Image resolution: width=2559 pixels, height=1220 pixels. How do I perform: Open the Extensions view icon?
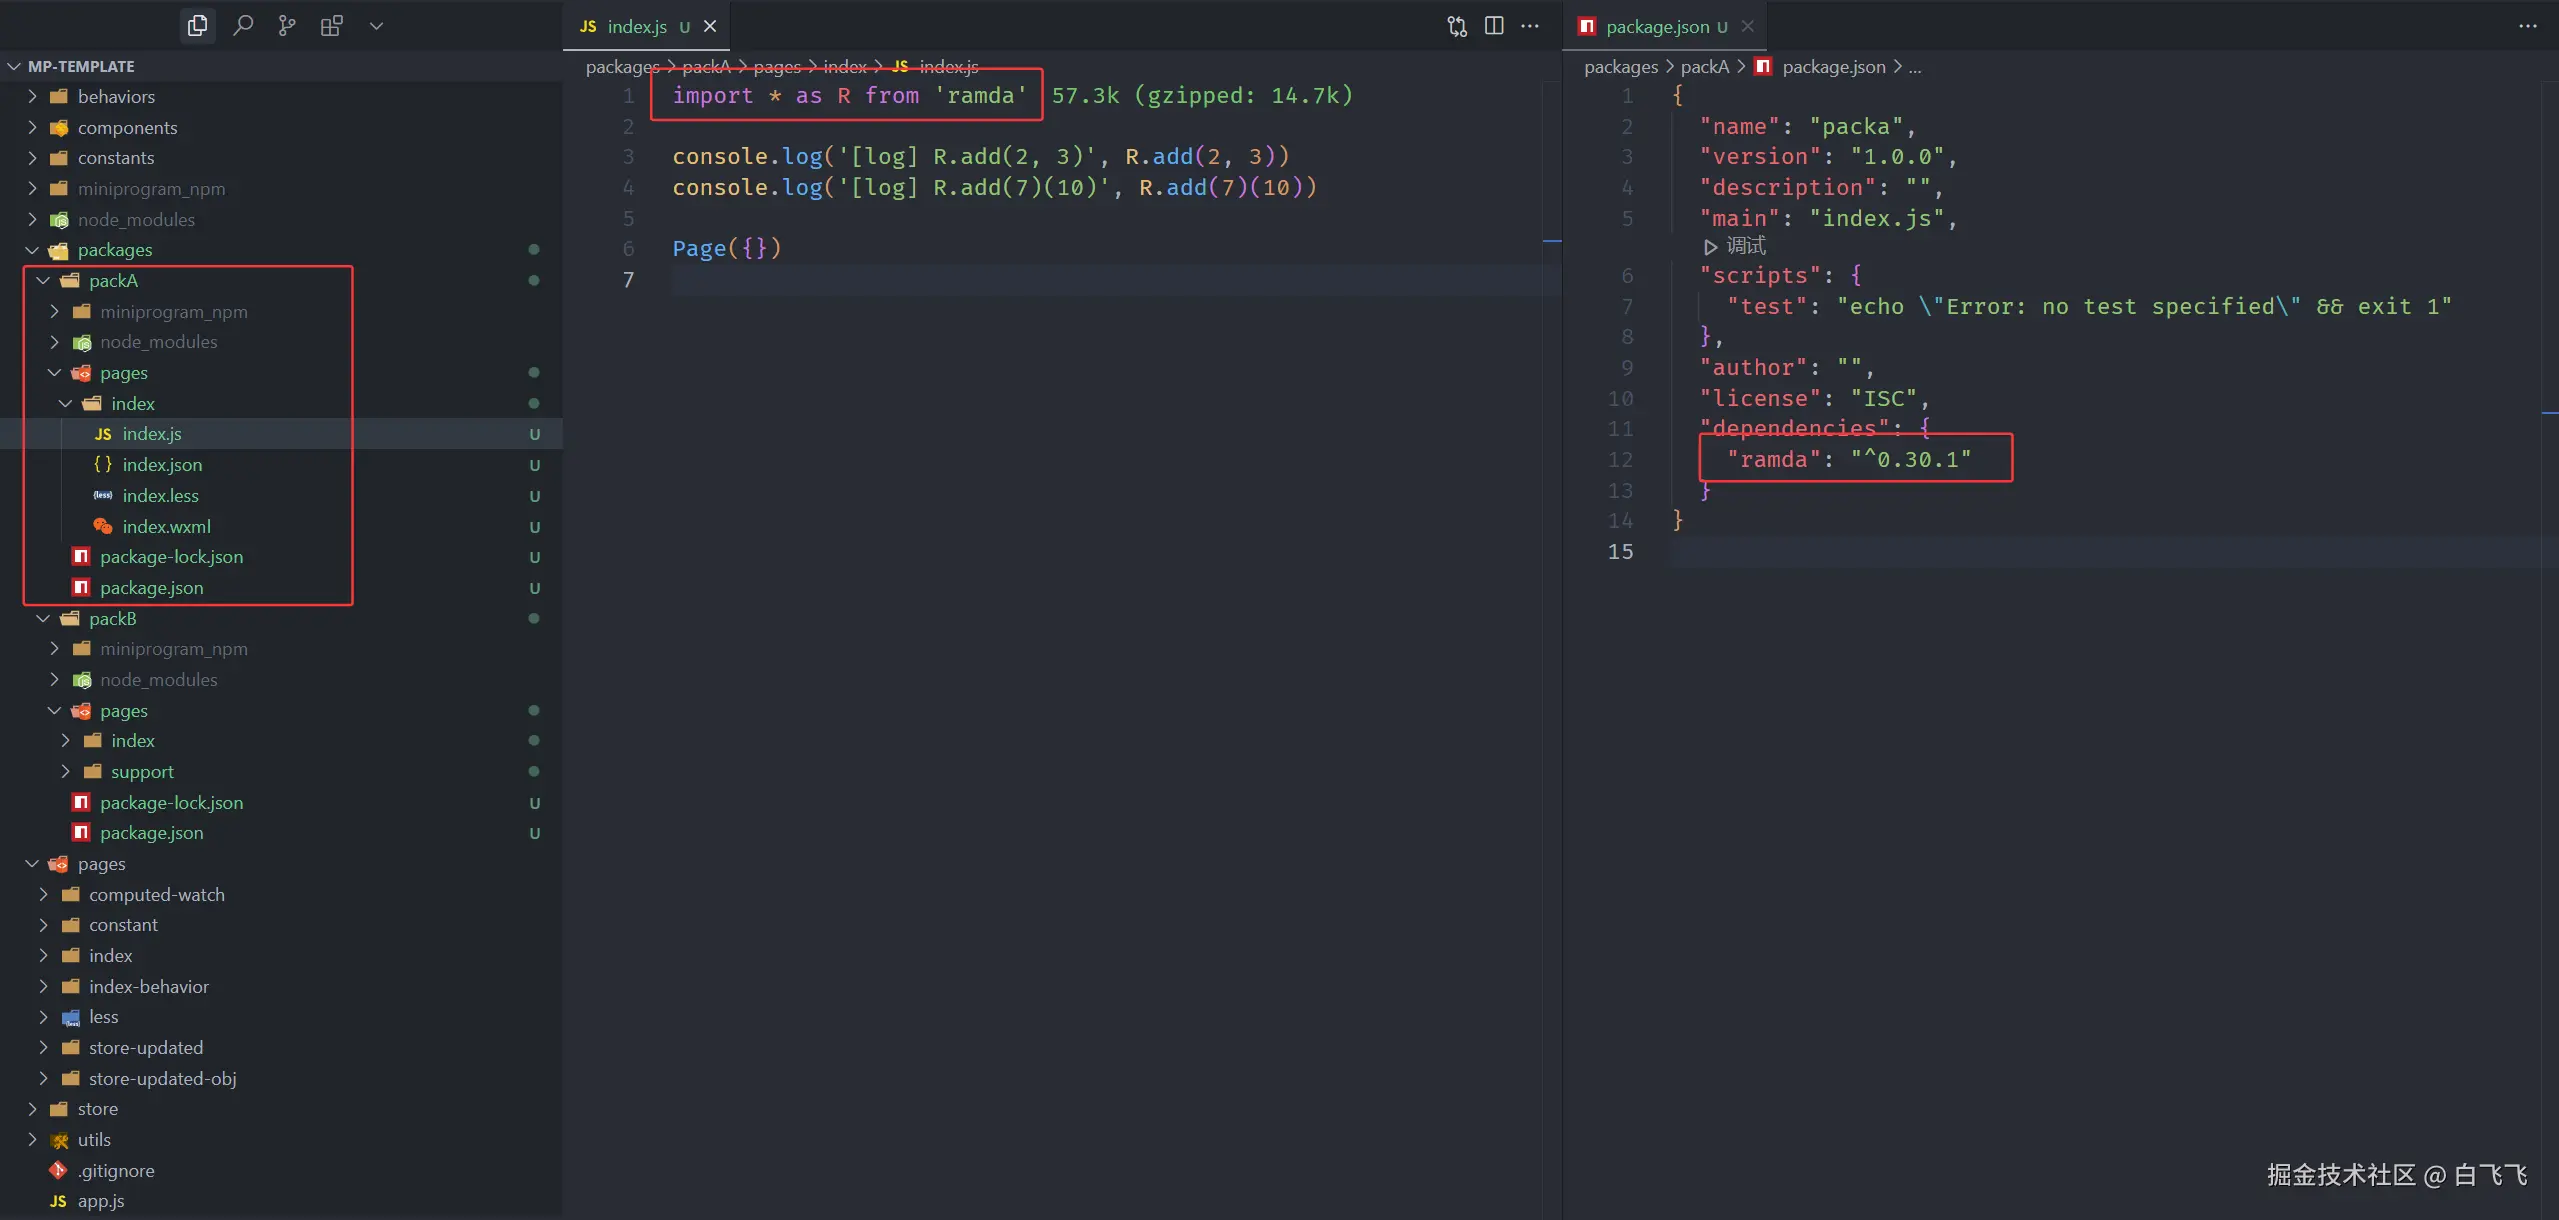pos(331,26)
